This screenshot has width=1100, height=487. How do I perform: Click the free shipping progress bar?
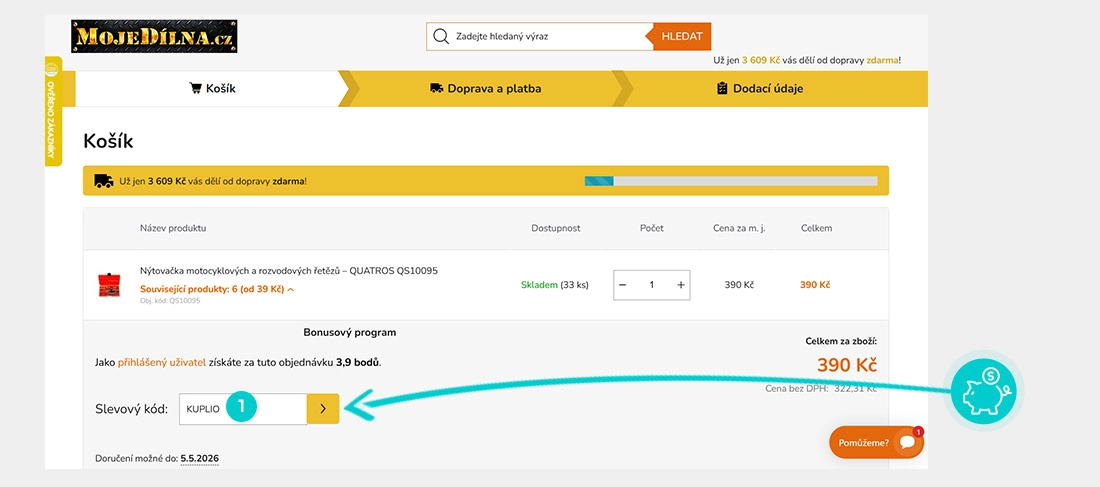[x=730, y=181]
